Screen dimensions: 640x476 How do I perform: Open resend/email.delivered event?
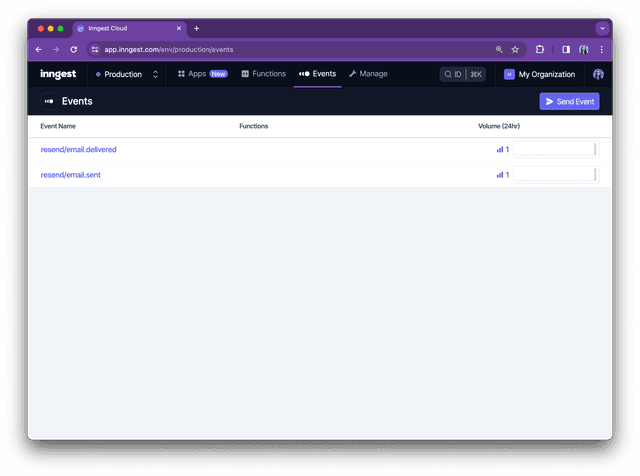coord(78,149)
